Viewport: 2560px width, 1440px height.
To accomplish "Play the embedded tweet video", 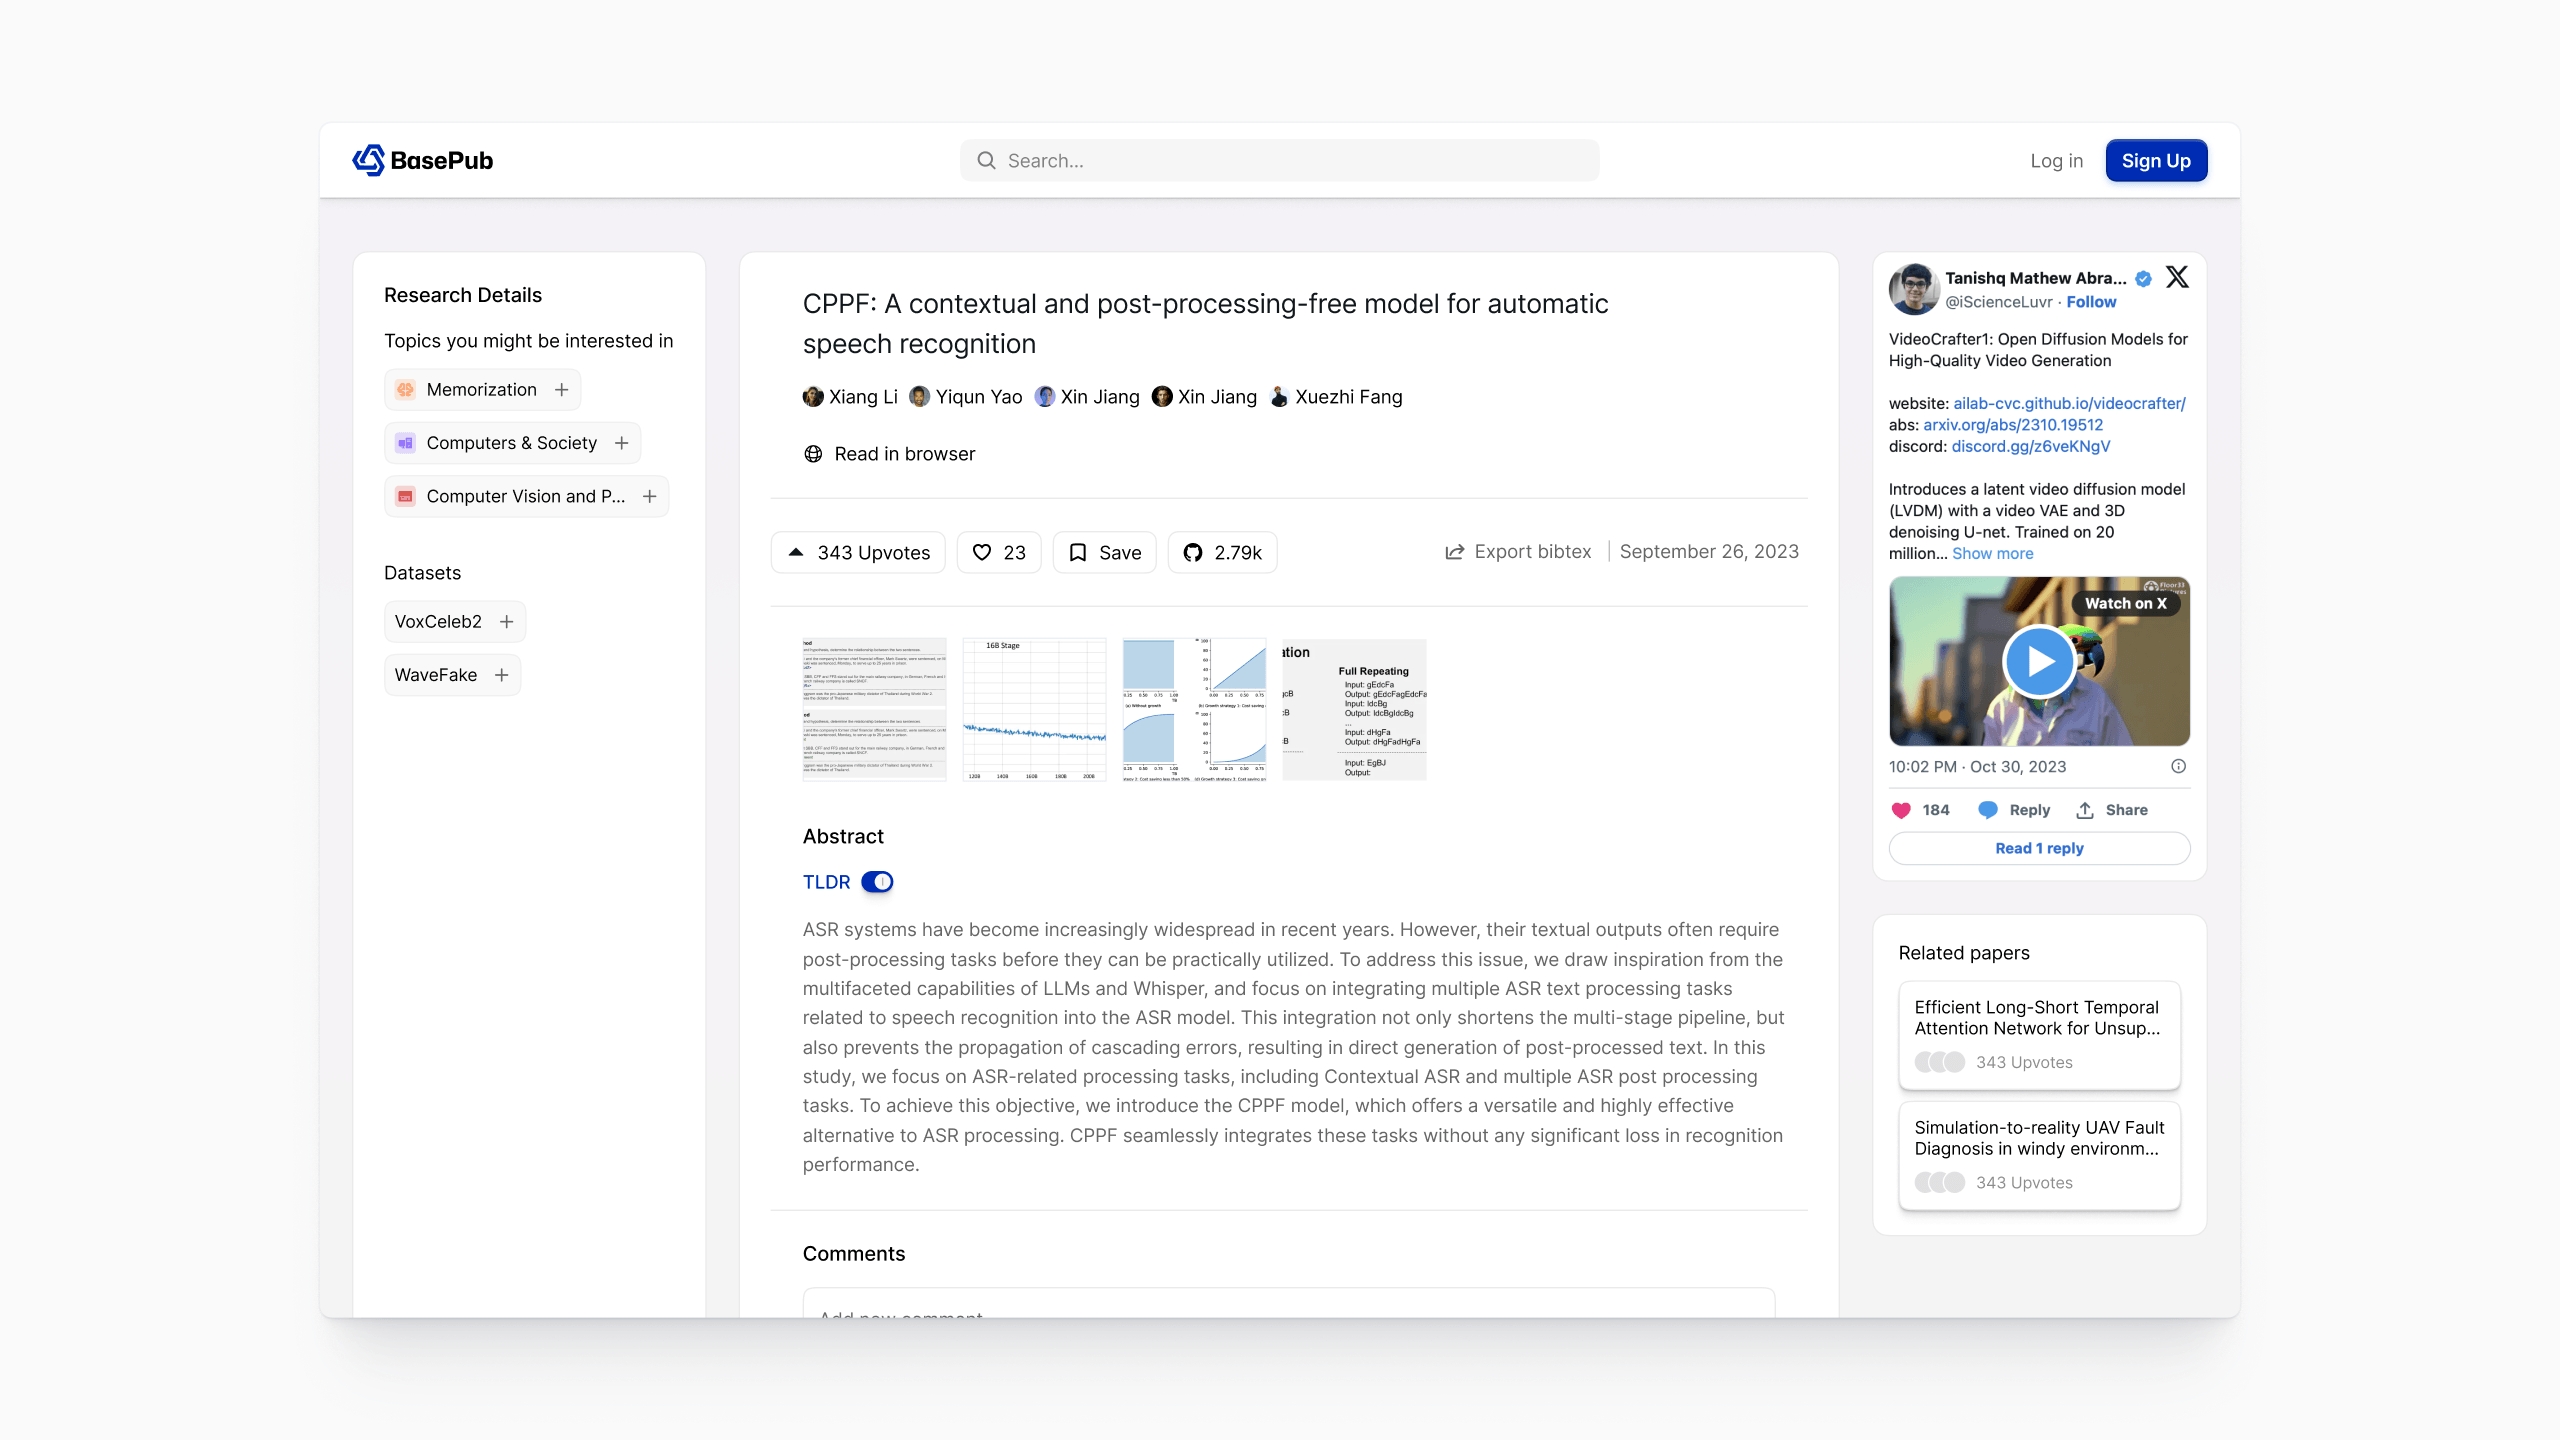I will 2039,661.
